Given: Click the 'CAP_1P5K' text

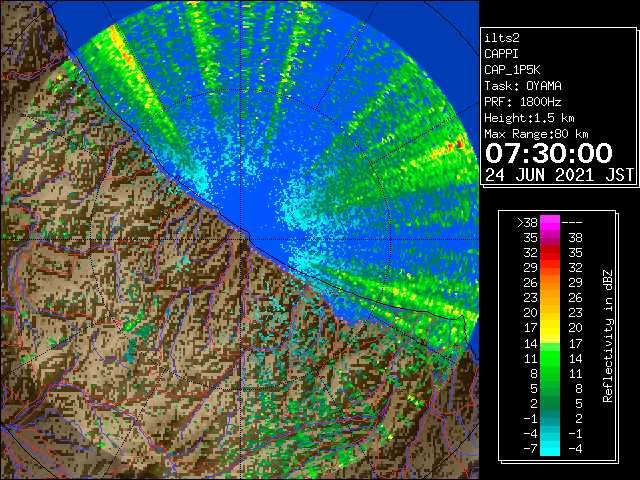Looking at the screenshot, I should (512, 70).
